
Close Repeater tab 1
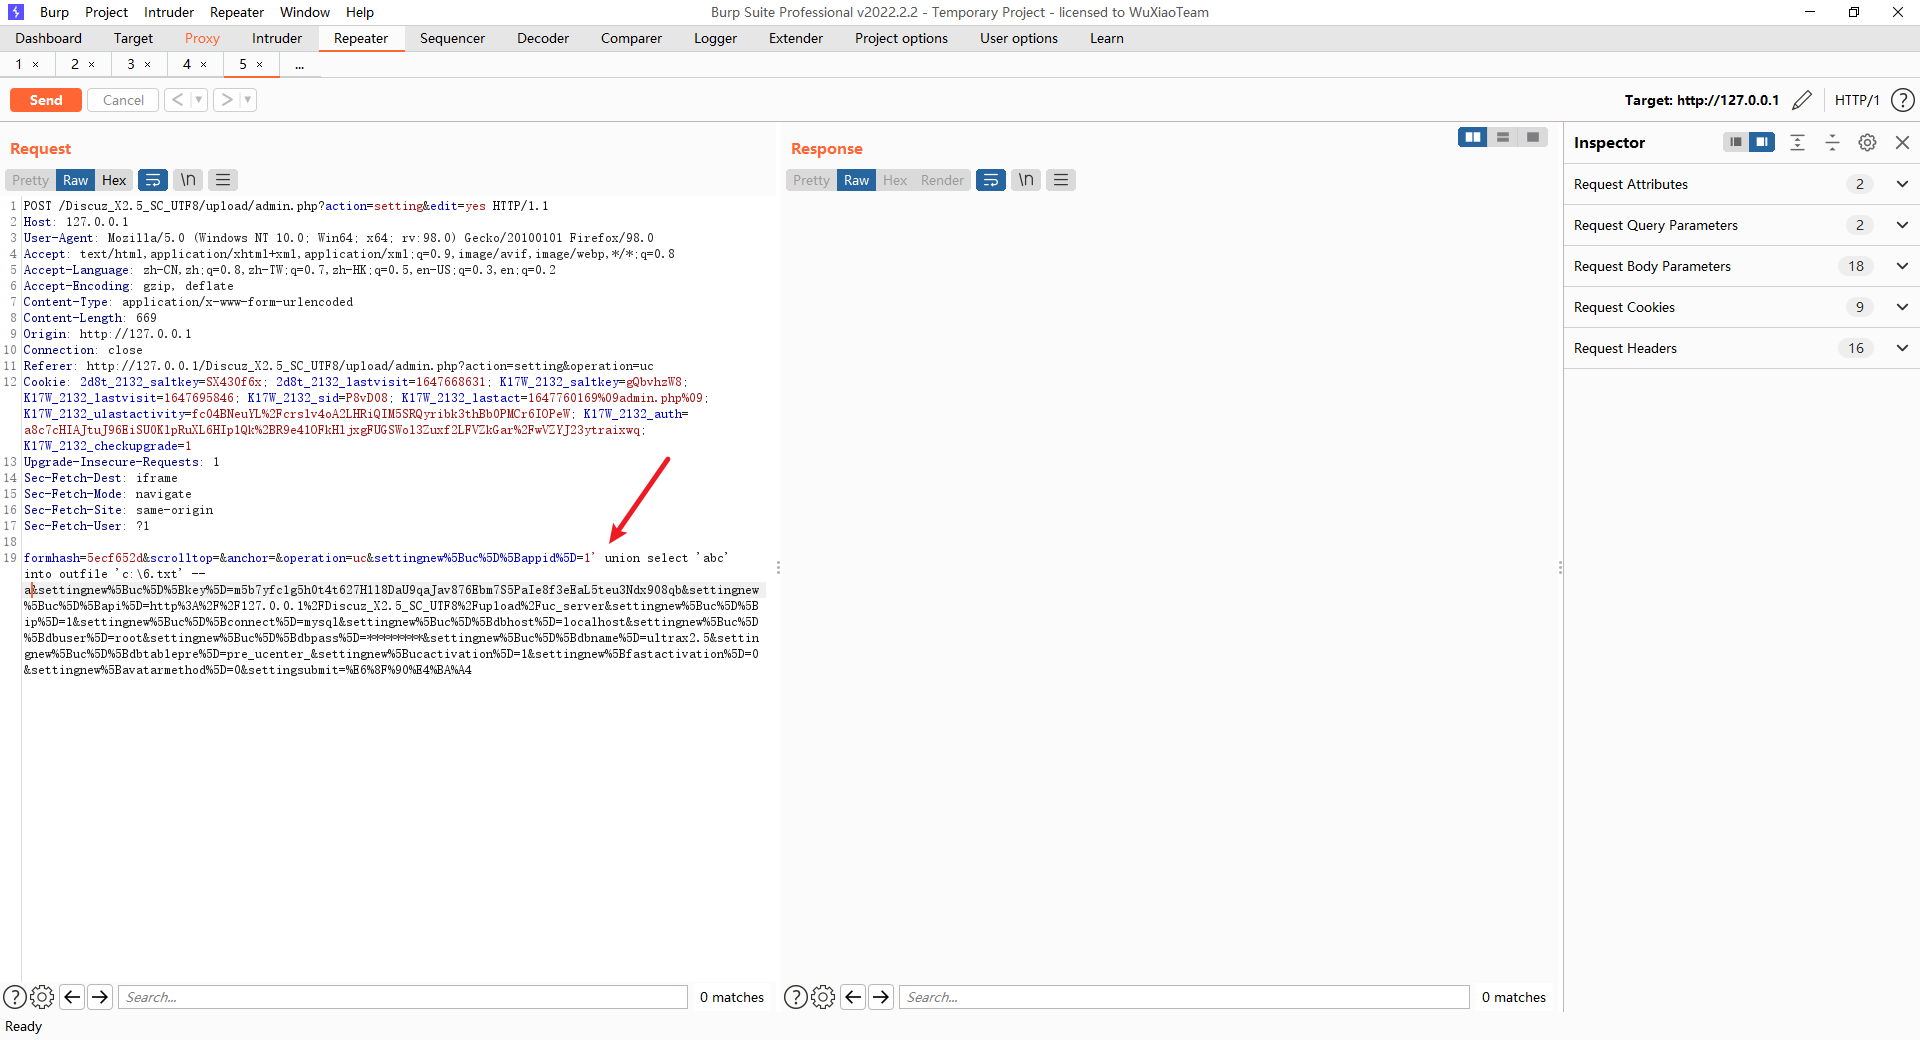pos(36,64)
